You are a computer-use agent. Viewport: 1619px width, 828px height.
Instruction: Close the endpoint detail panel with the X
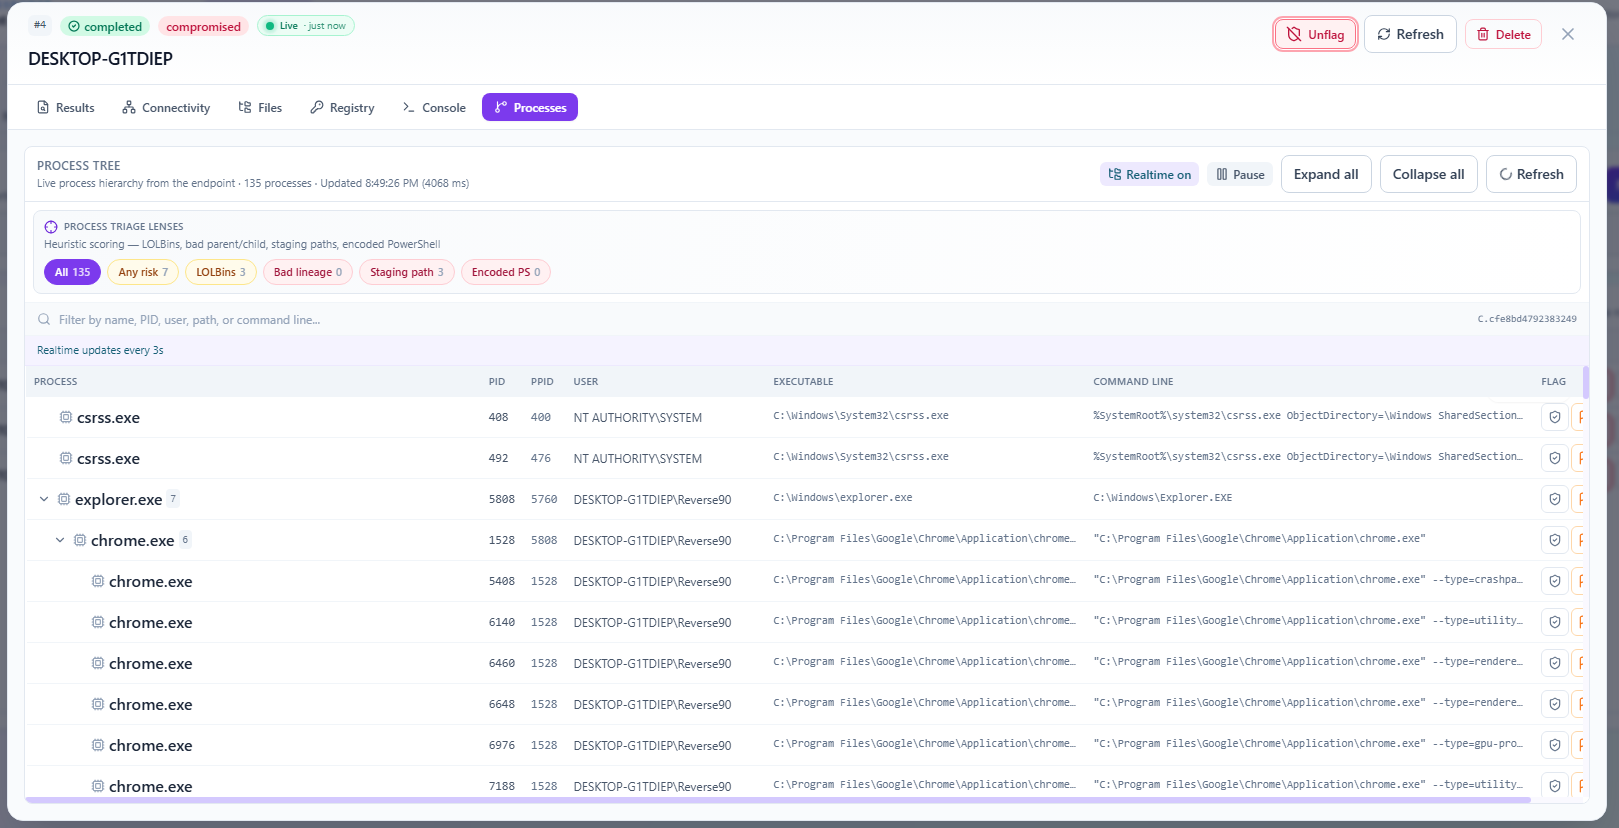pyautogui.click(x=1568, y=34)
